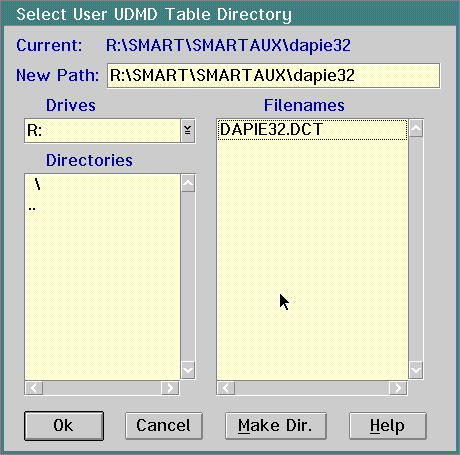Click the Filenames vertical scrollbar track
Screen dimensions: 460x455
pyautogui.click(x=416, y=249)
